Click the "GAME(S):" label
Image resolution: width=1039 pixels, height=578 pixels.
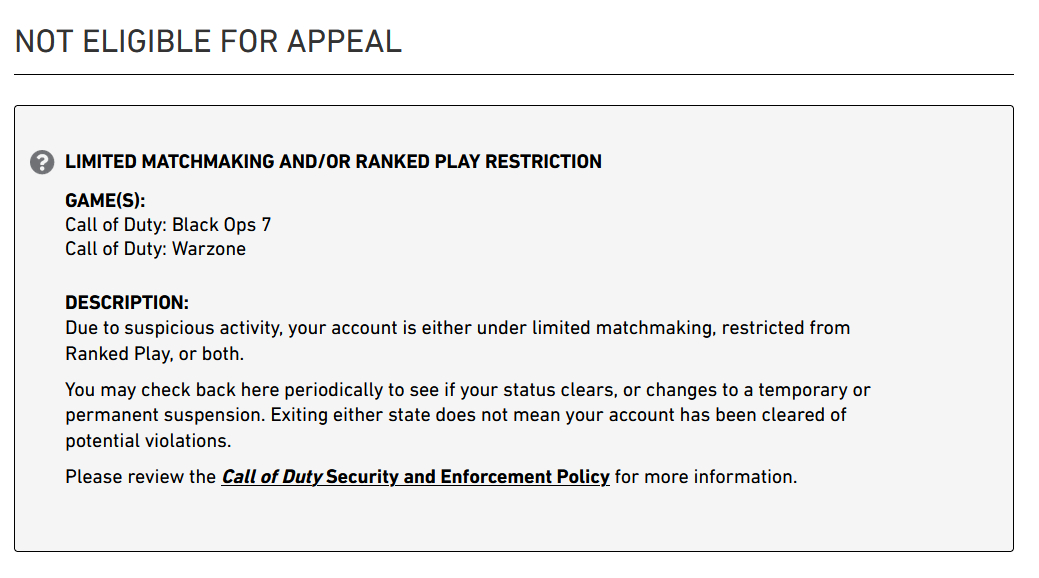pos(105,201)
